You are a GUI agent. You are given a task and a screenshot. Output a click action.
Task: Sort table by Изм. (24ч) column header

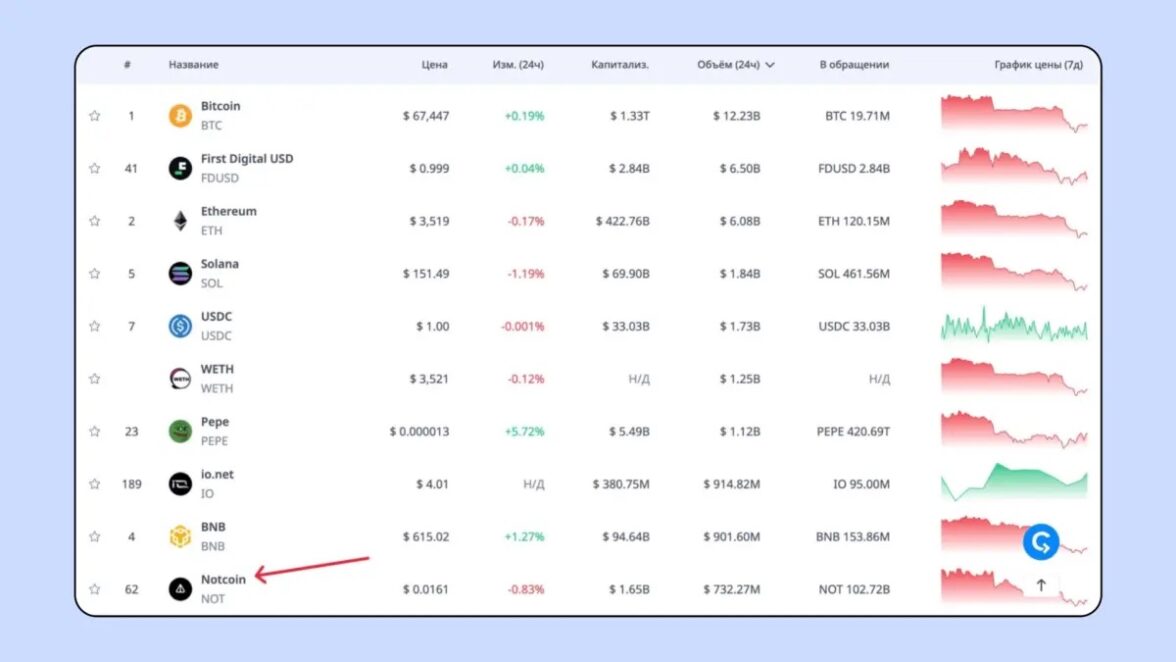pyautogui.click(x=518, y=65)
